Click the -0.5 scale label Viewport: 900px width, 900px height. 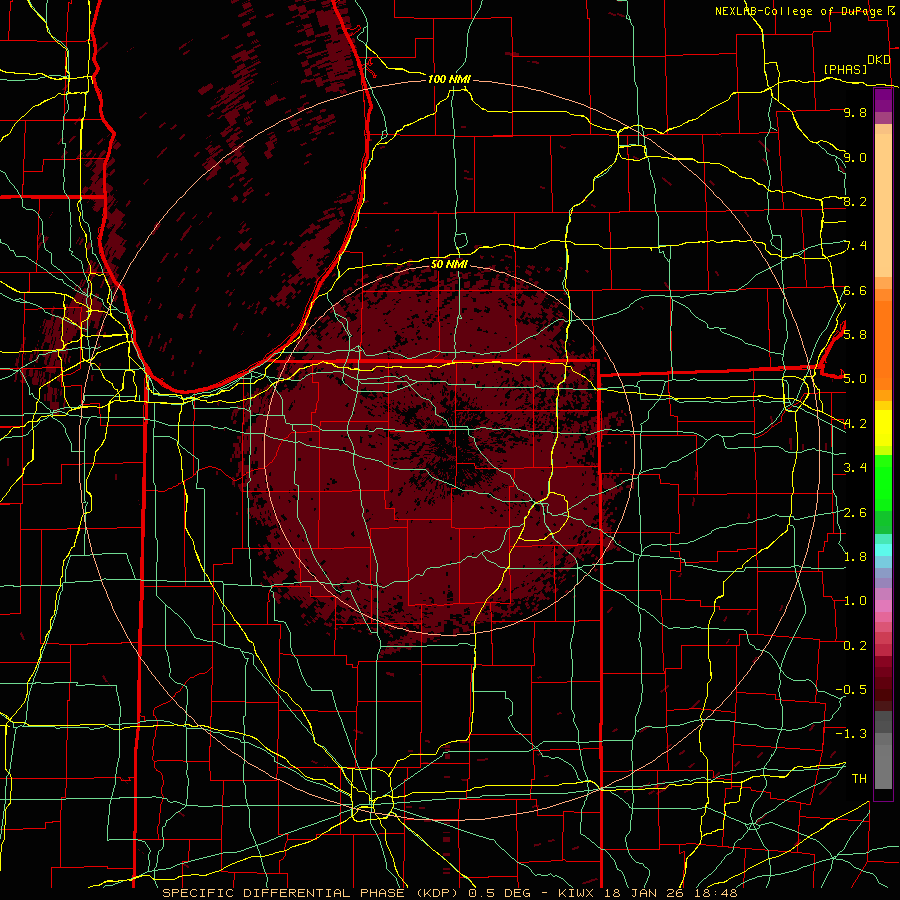click(851, 689)
